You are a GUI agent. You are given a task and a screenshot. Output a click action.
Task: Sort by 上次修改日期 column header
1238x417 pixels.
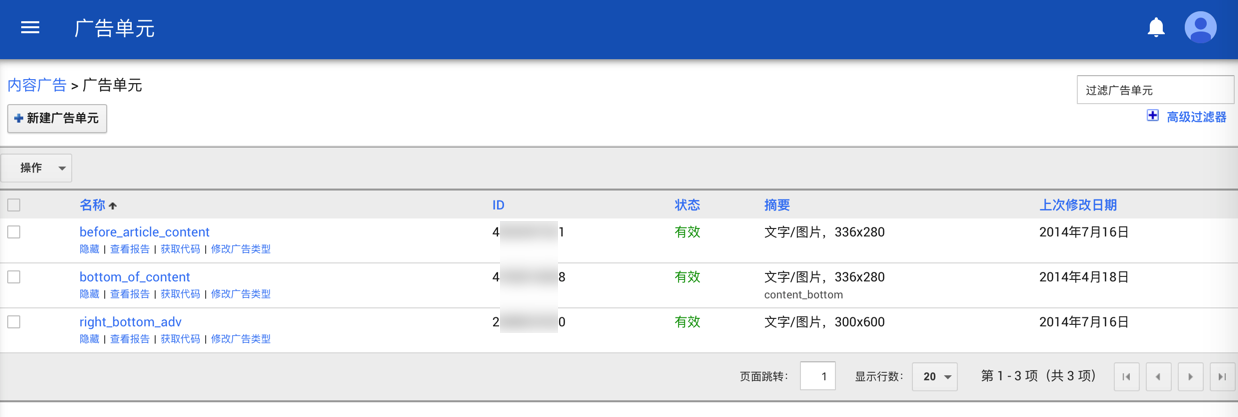click(x=1077, y=205)
